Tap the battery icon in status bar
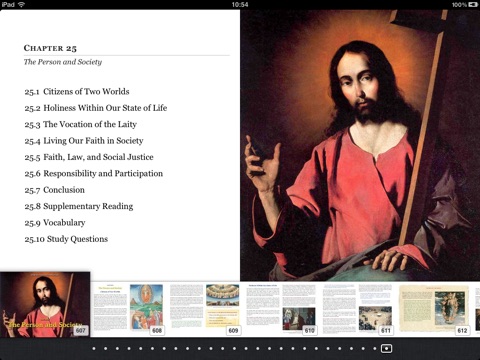480x360 pixels. coord(473,5)
